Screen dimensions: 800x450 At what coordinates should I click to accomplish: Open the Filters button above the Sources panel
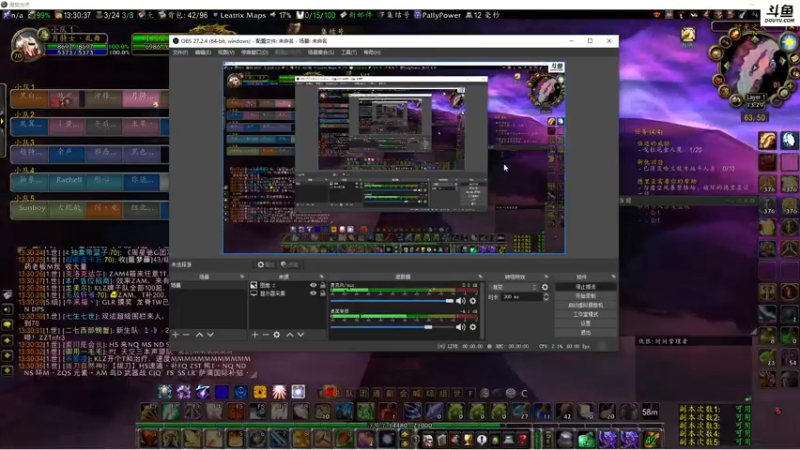[x=290, y=265]
